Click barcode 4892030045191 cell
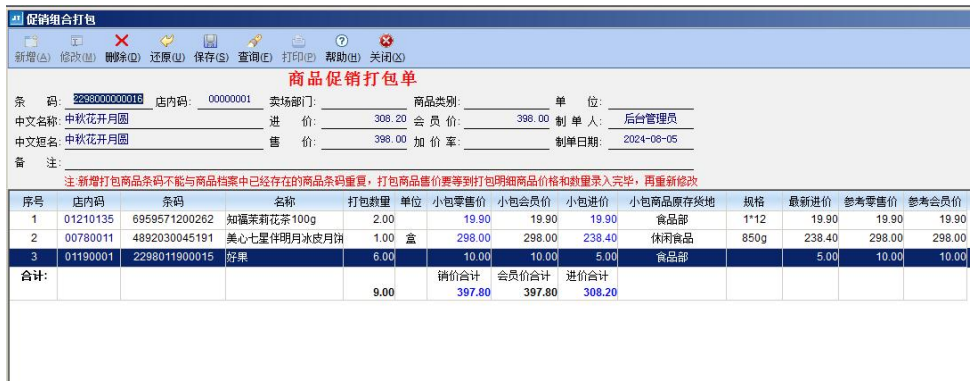Image resolution: width=975 pixels, height=386 pixels. 173,238
